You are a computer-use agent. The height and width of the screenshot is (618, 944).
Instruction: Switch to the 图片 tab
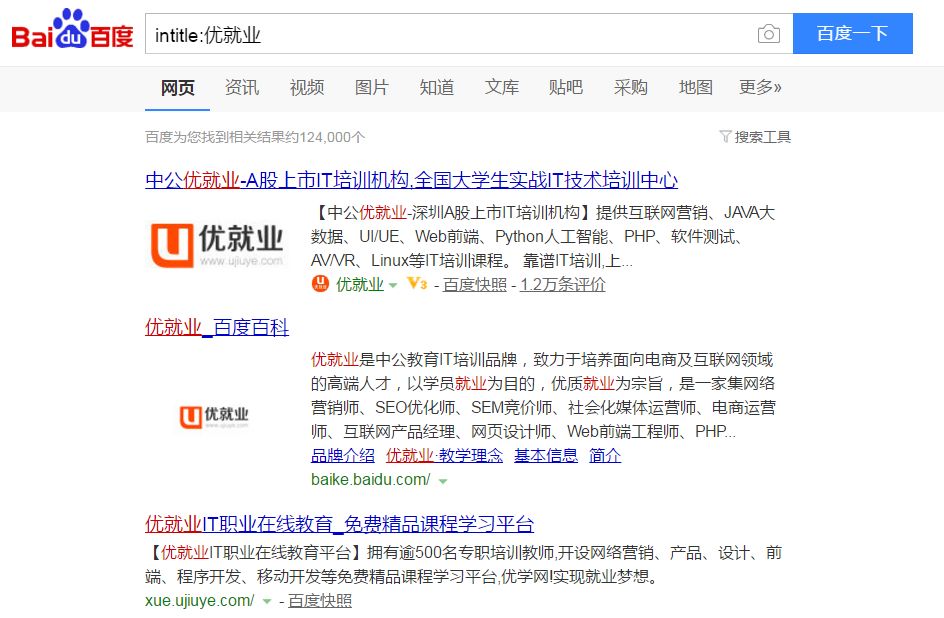[x=371, y=88]
